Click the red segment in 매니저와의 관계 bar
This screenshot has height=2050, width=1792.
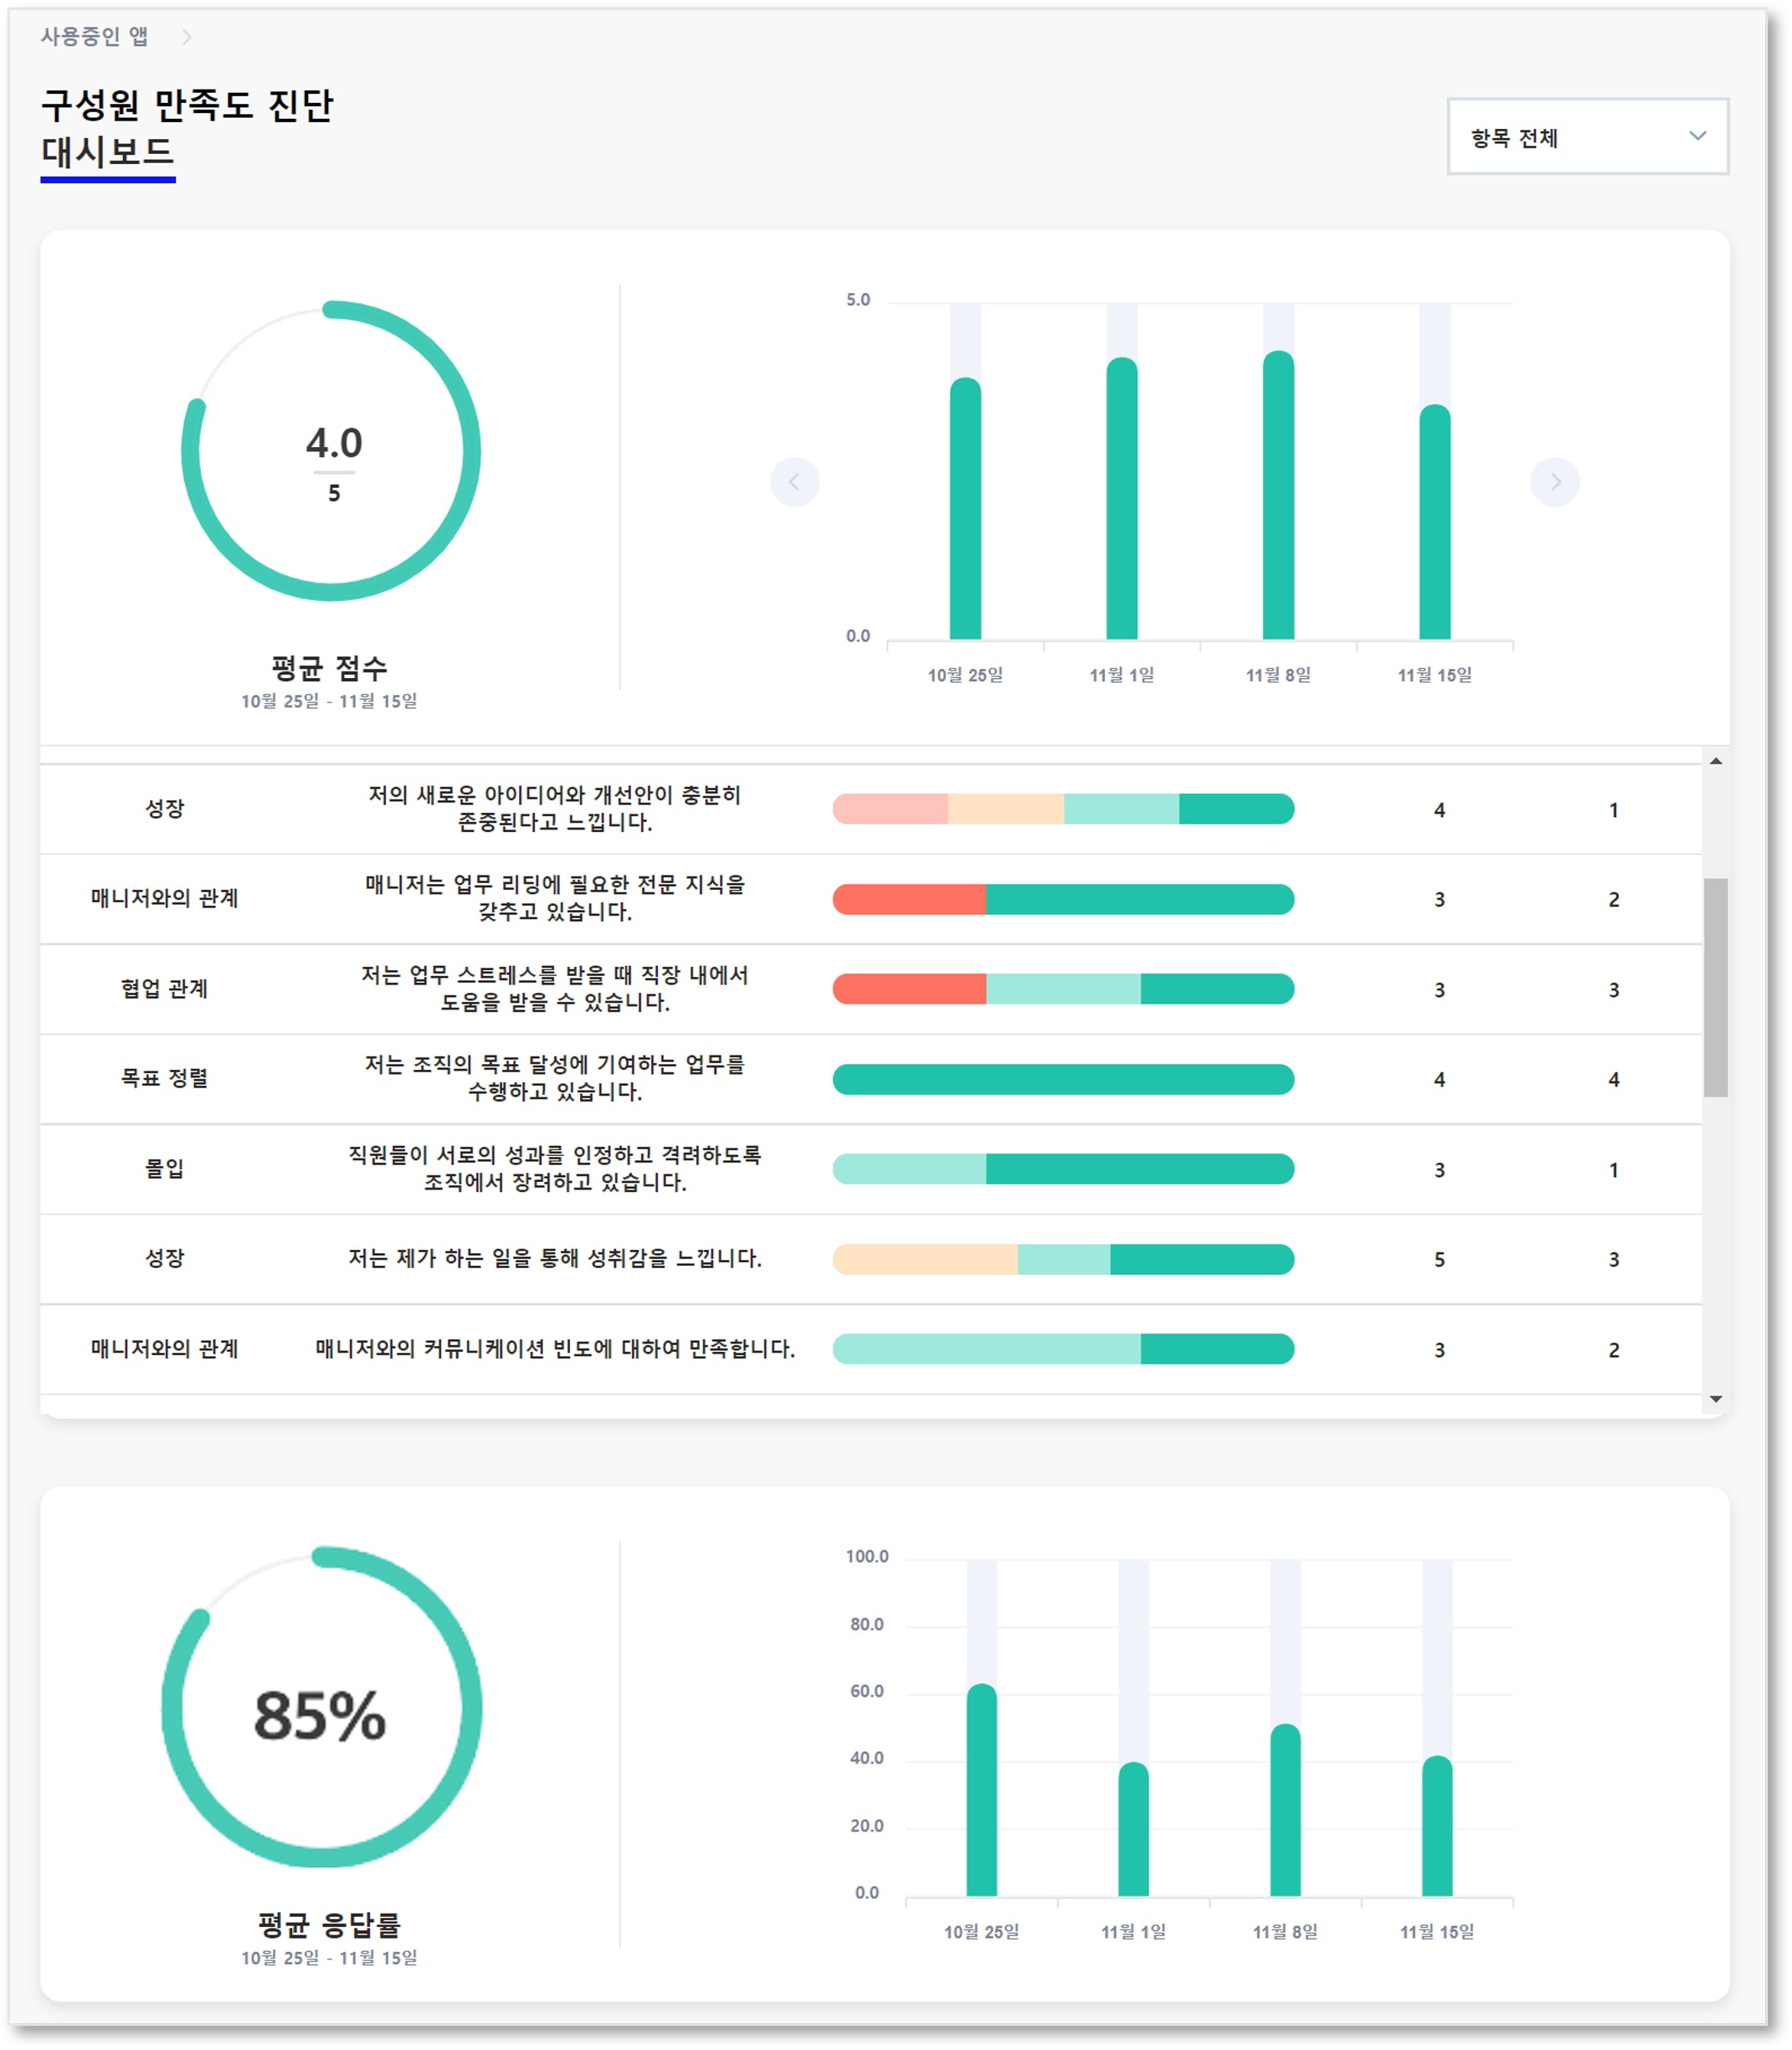click(x=908, y=899)
